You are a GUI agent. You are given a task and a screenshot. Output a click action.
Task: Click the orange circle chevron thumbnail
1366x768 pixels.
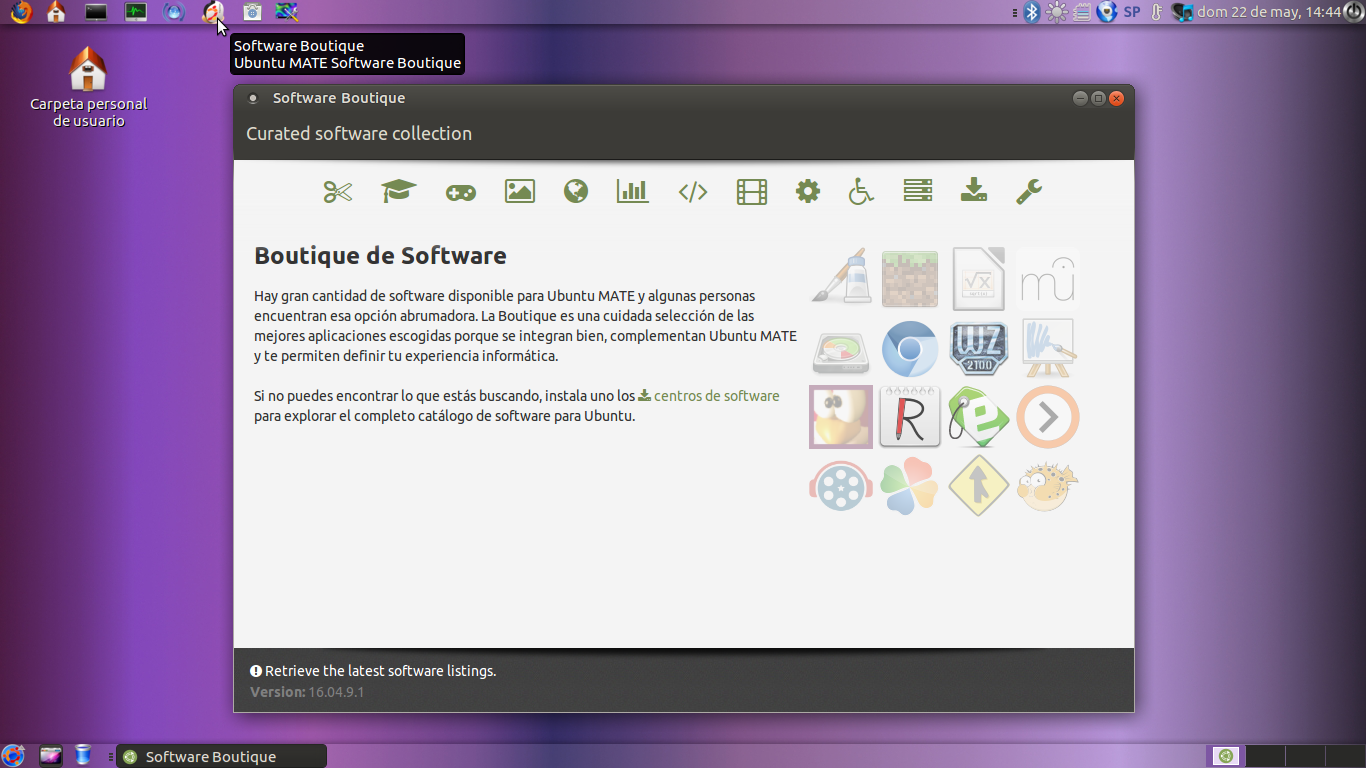tap(1048, 416)
